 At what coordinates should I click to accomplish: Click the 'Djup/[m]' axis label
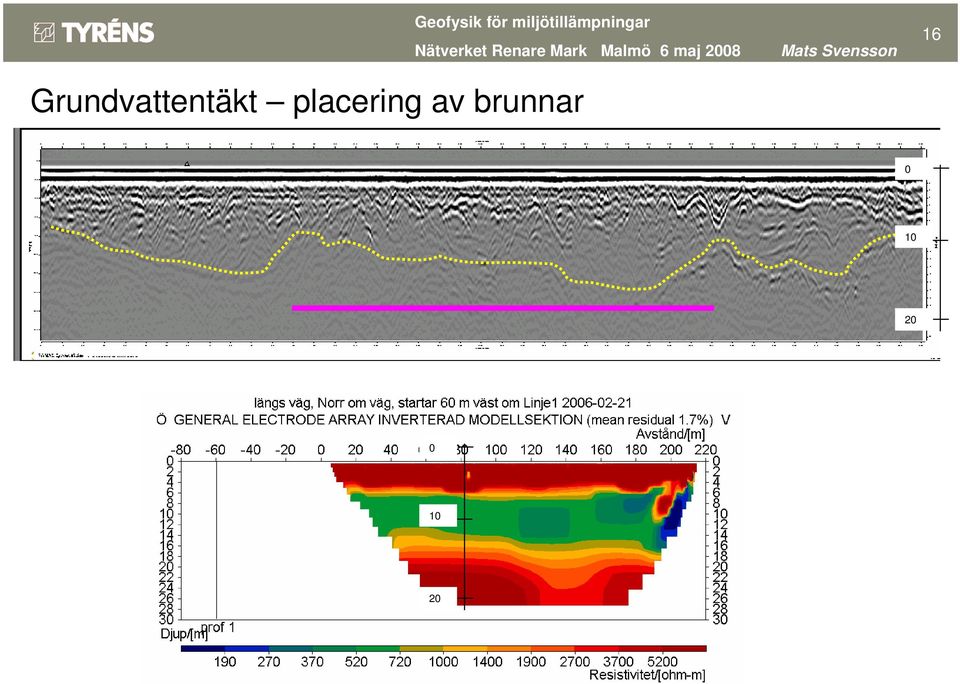point(182,634)
